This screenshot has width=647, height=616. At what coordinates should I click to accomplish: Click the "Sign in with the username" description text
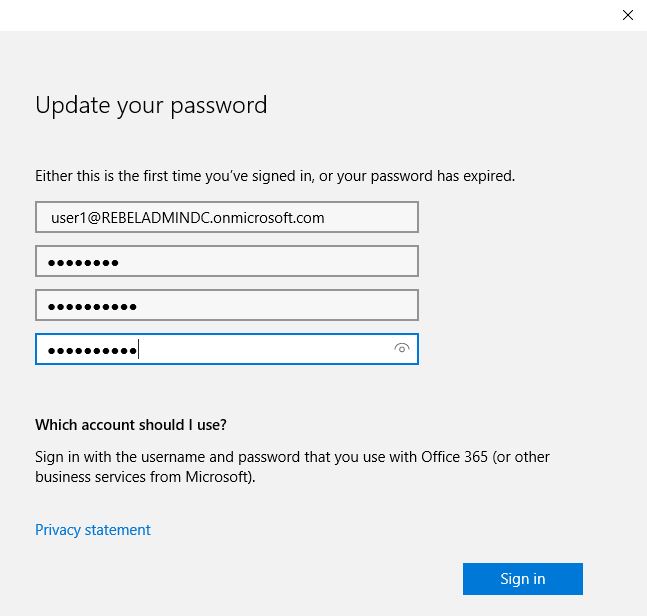tap(292, 457)
